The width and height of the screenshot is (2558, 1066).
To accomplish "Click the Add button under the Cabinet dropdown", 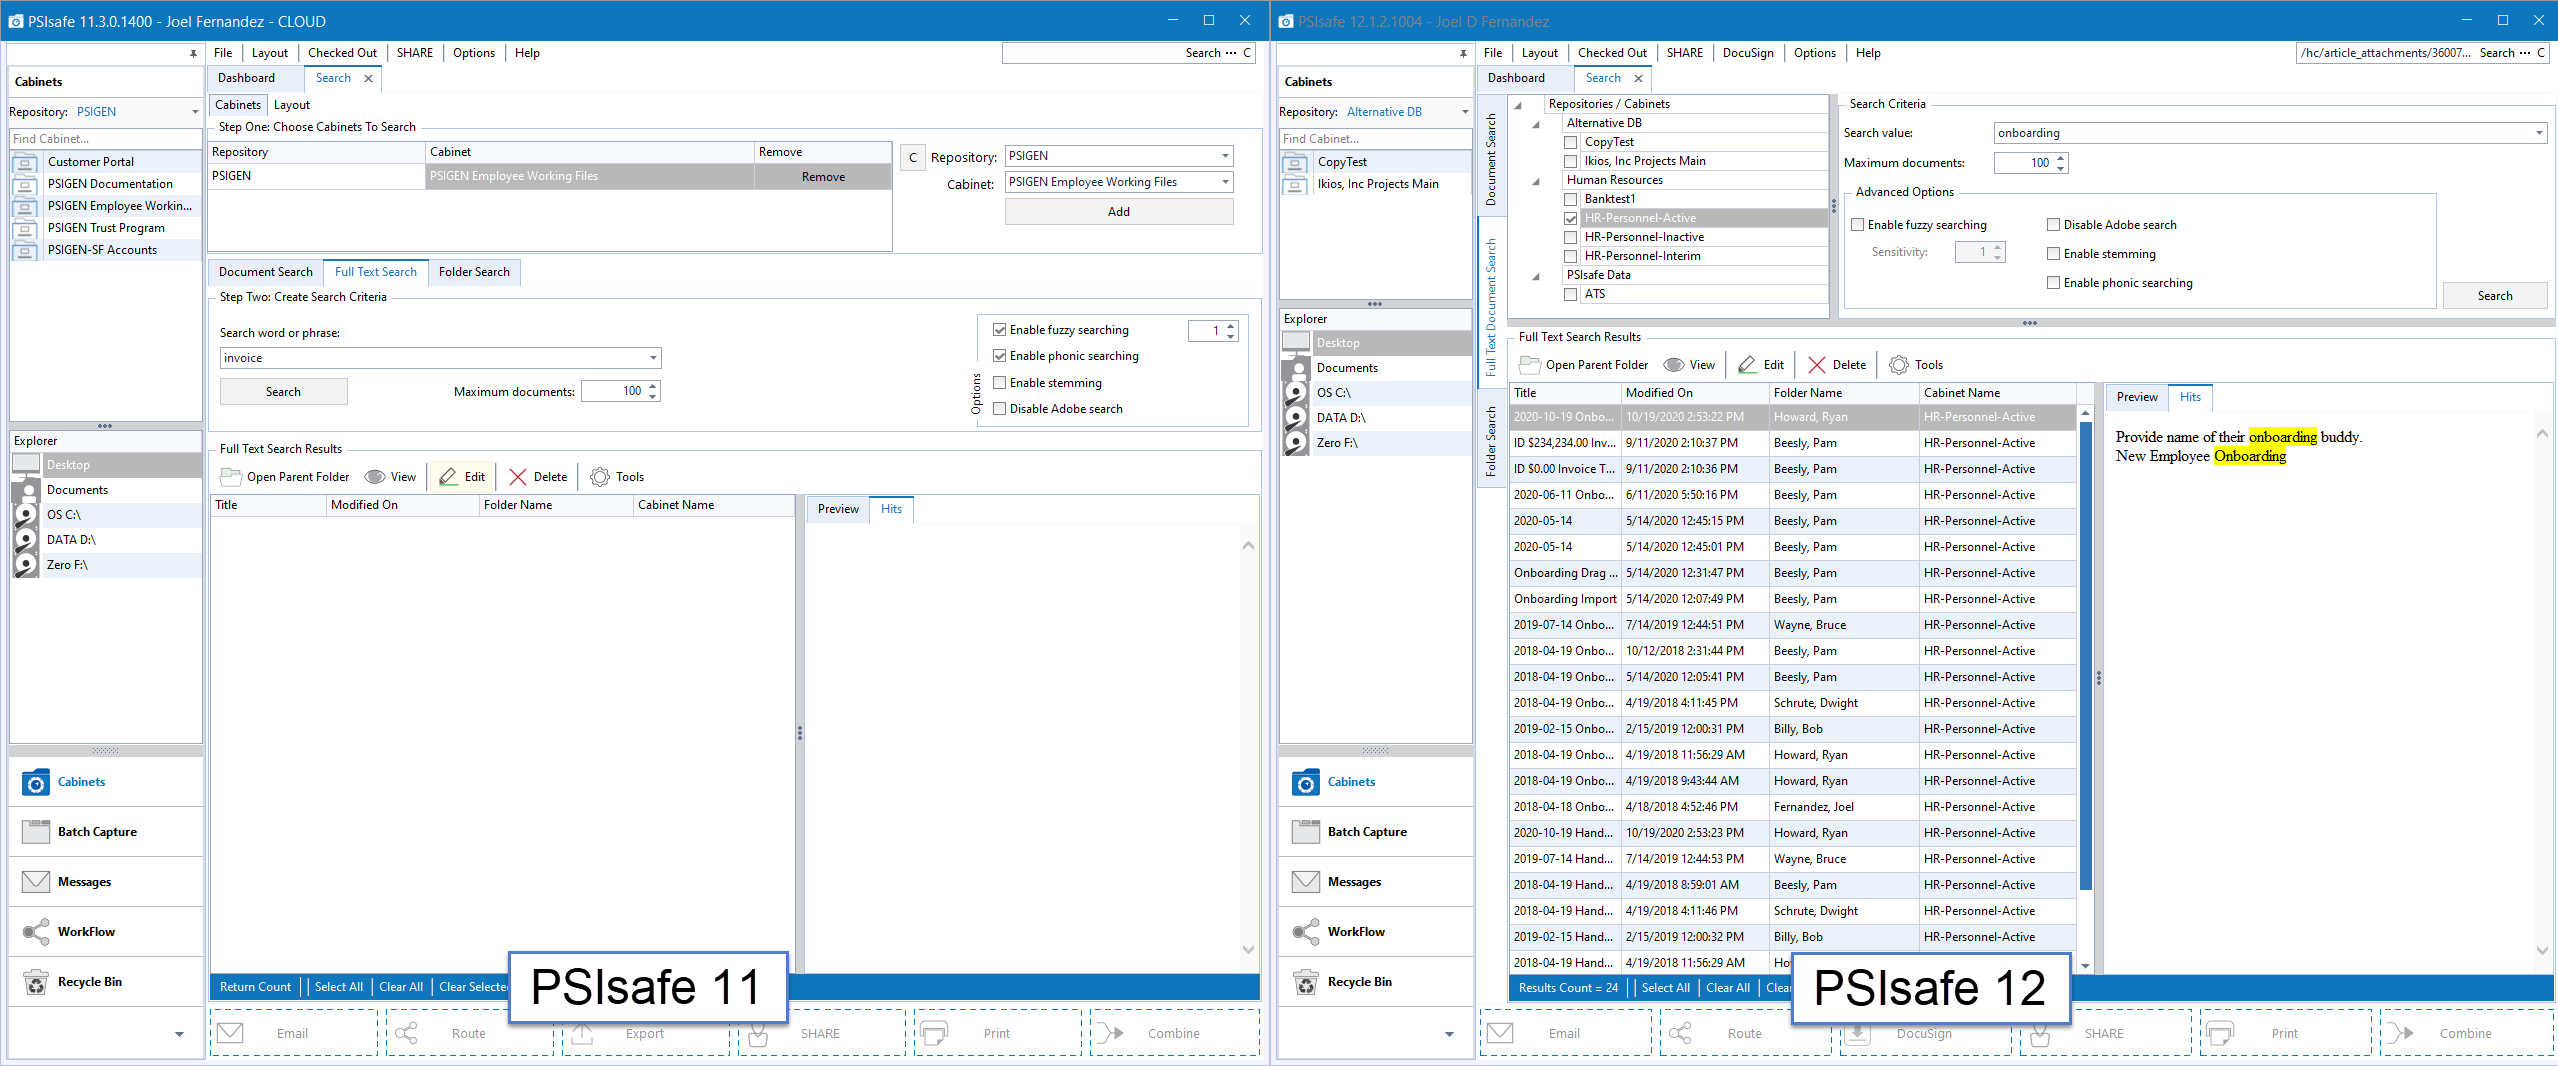I will [x=1118, y=212].
